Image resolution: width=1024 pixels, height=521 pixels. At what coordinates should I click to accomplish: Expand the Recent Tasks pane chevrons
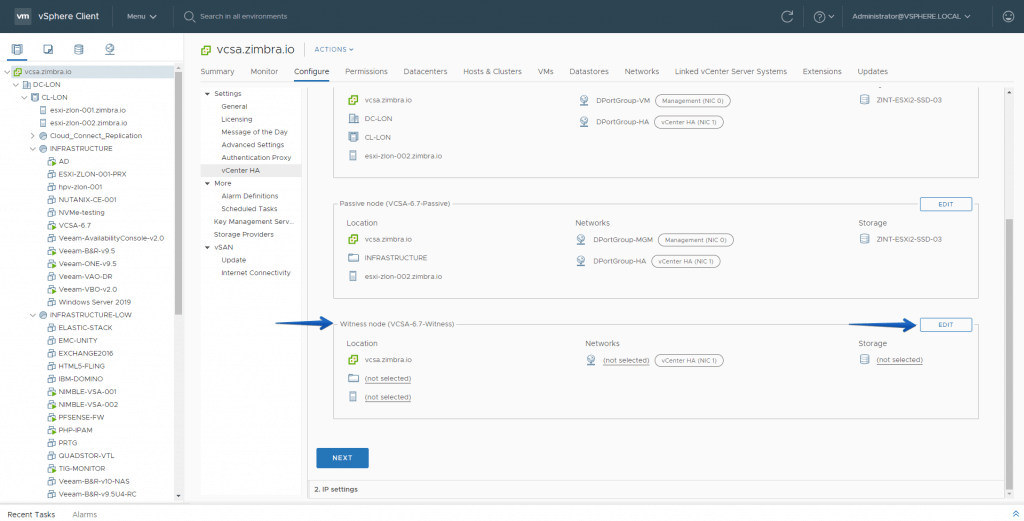tap(1015, 514)
